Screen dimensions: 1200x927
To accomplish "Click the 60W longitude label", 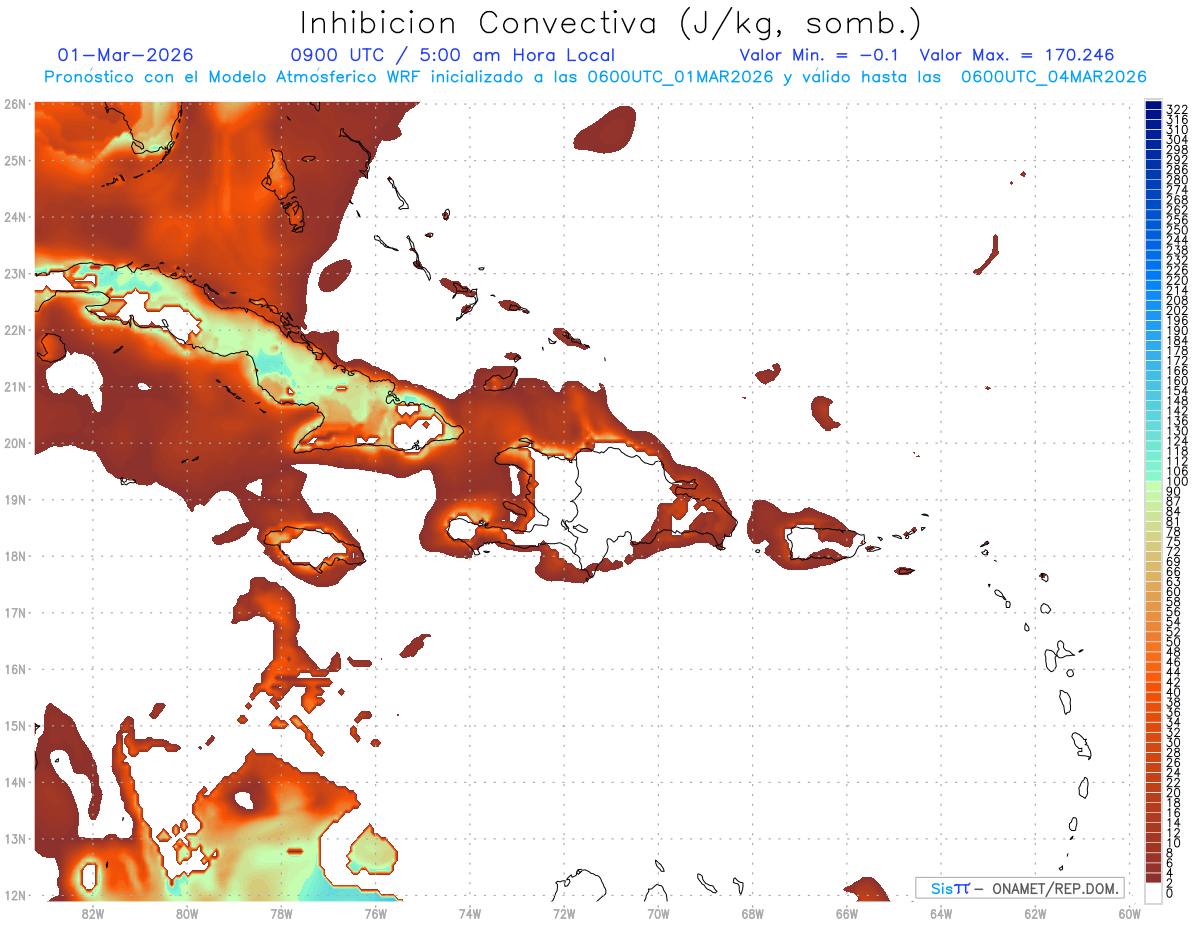I will [x=1129, y=912].
